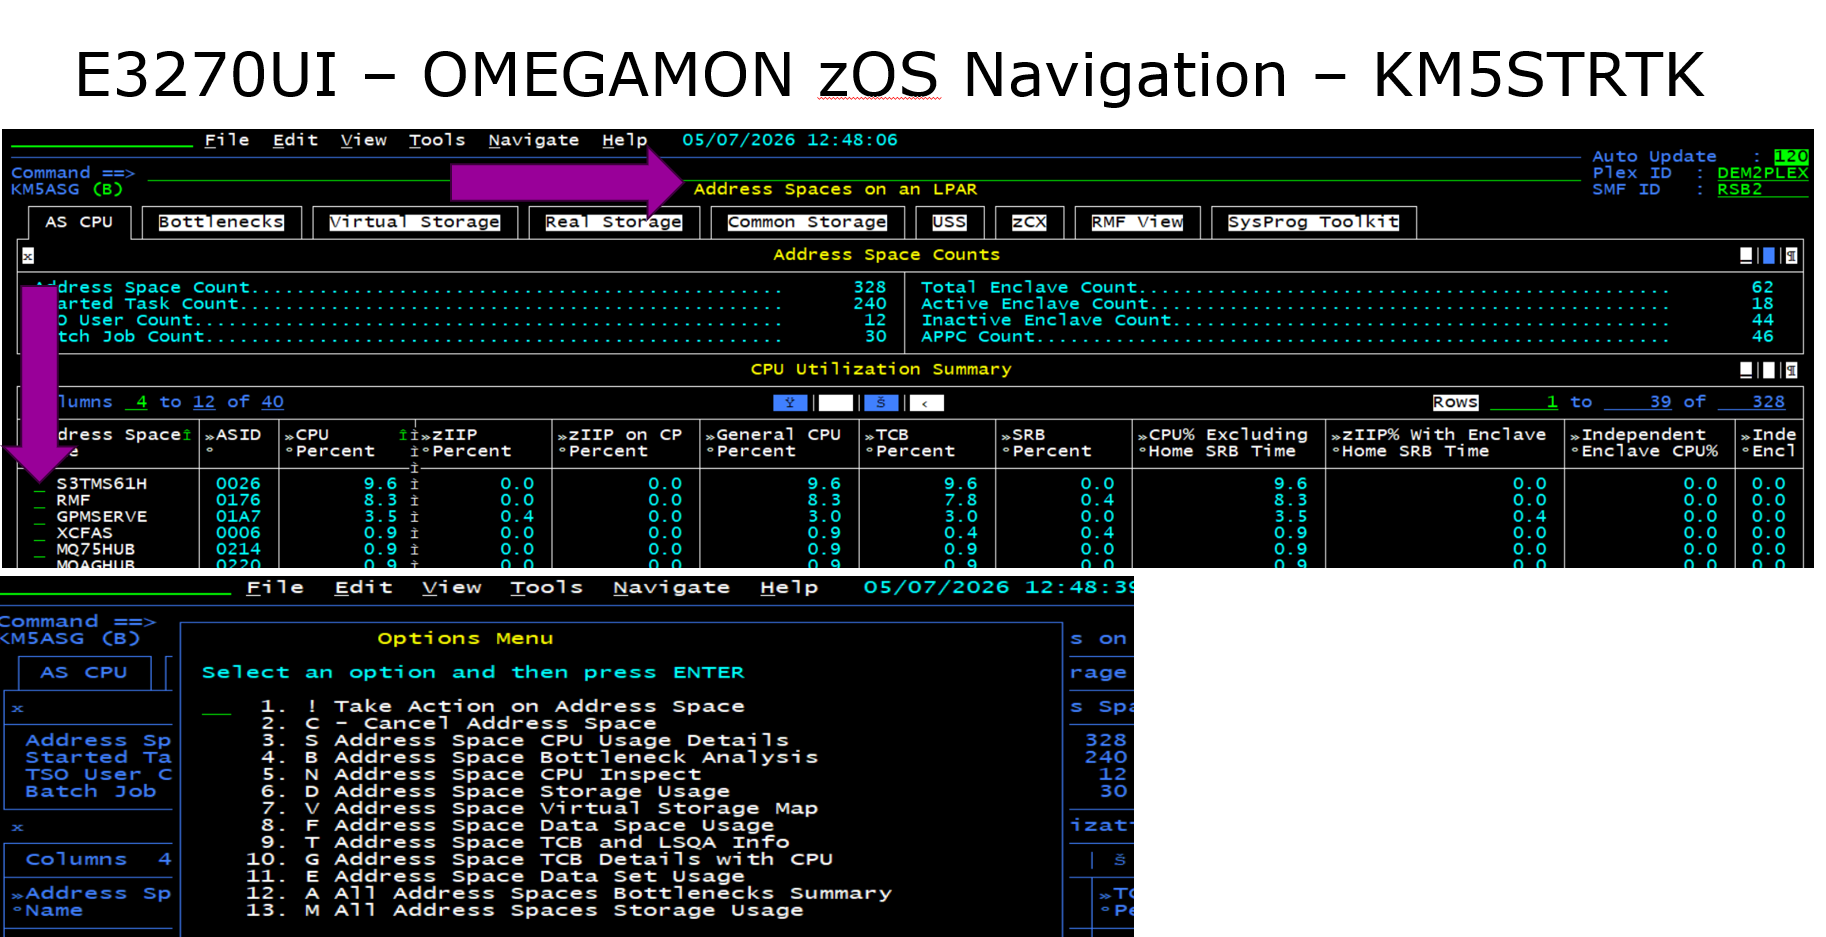Click the ending column number 12
This screenshot has height=937, width=1826.
coord(204,402)
